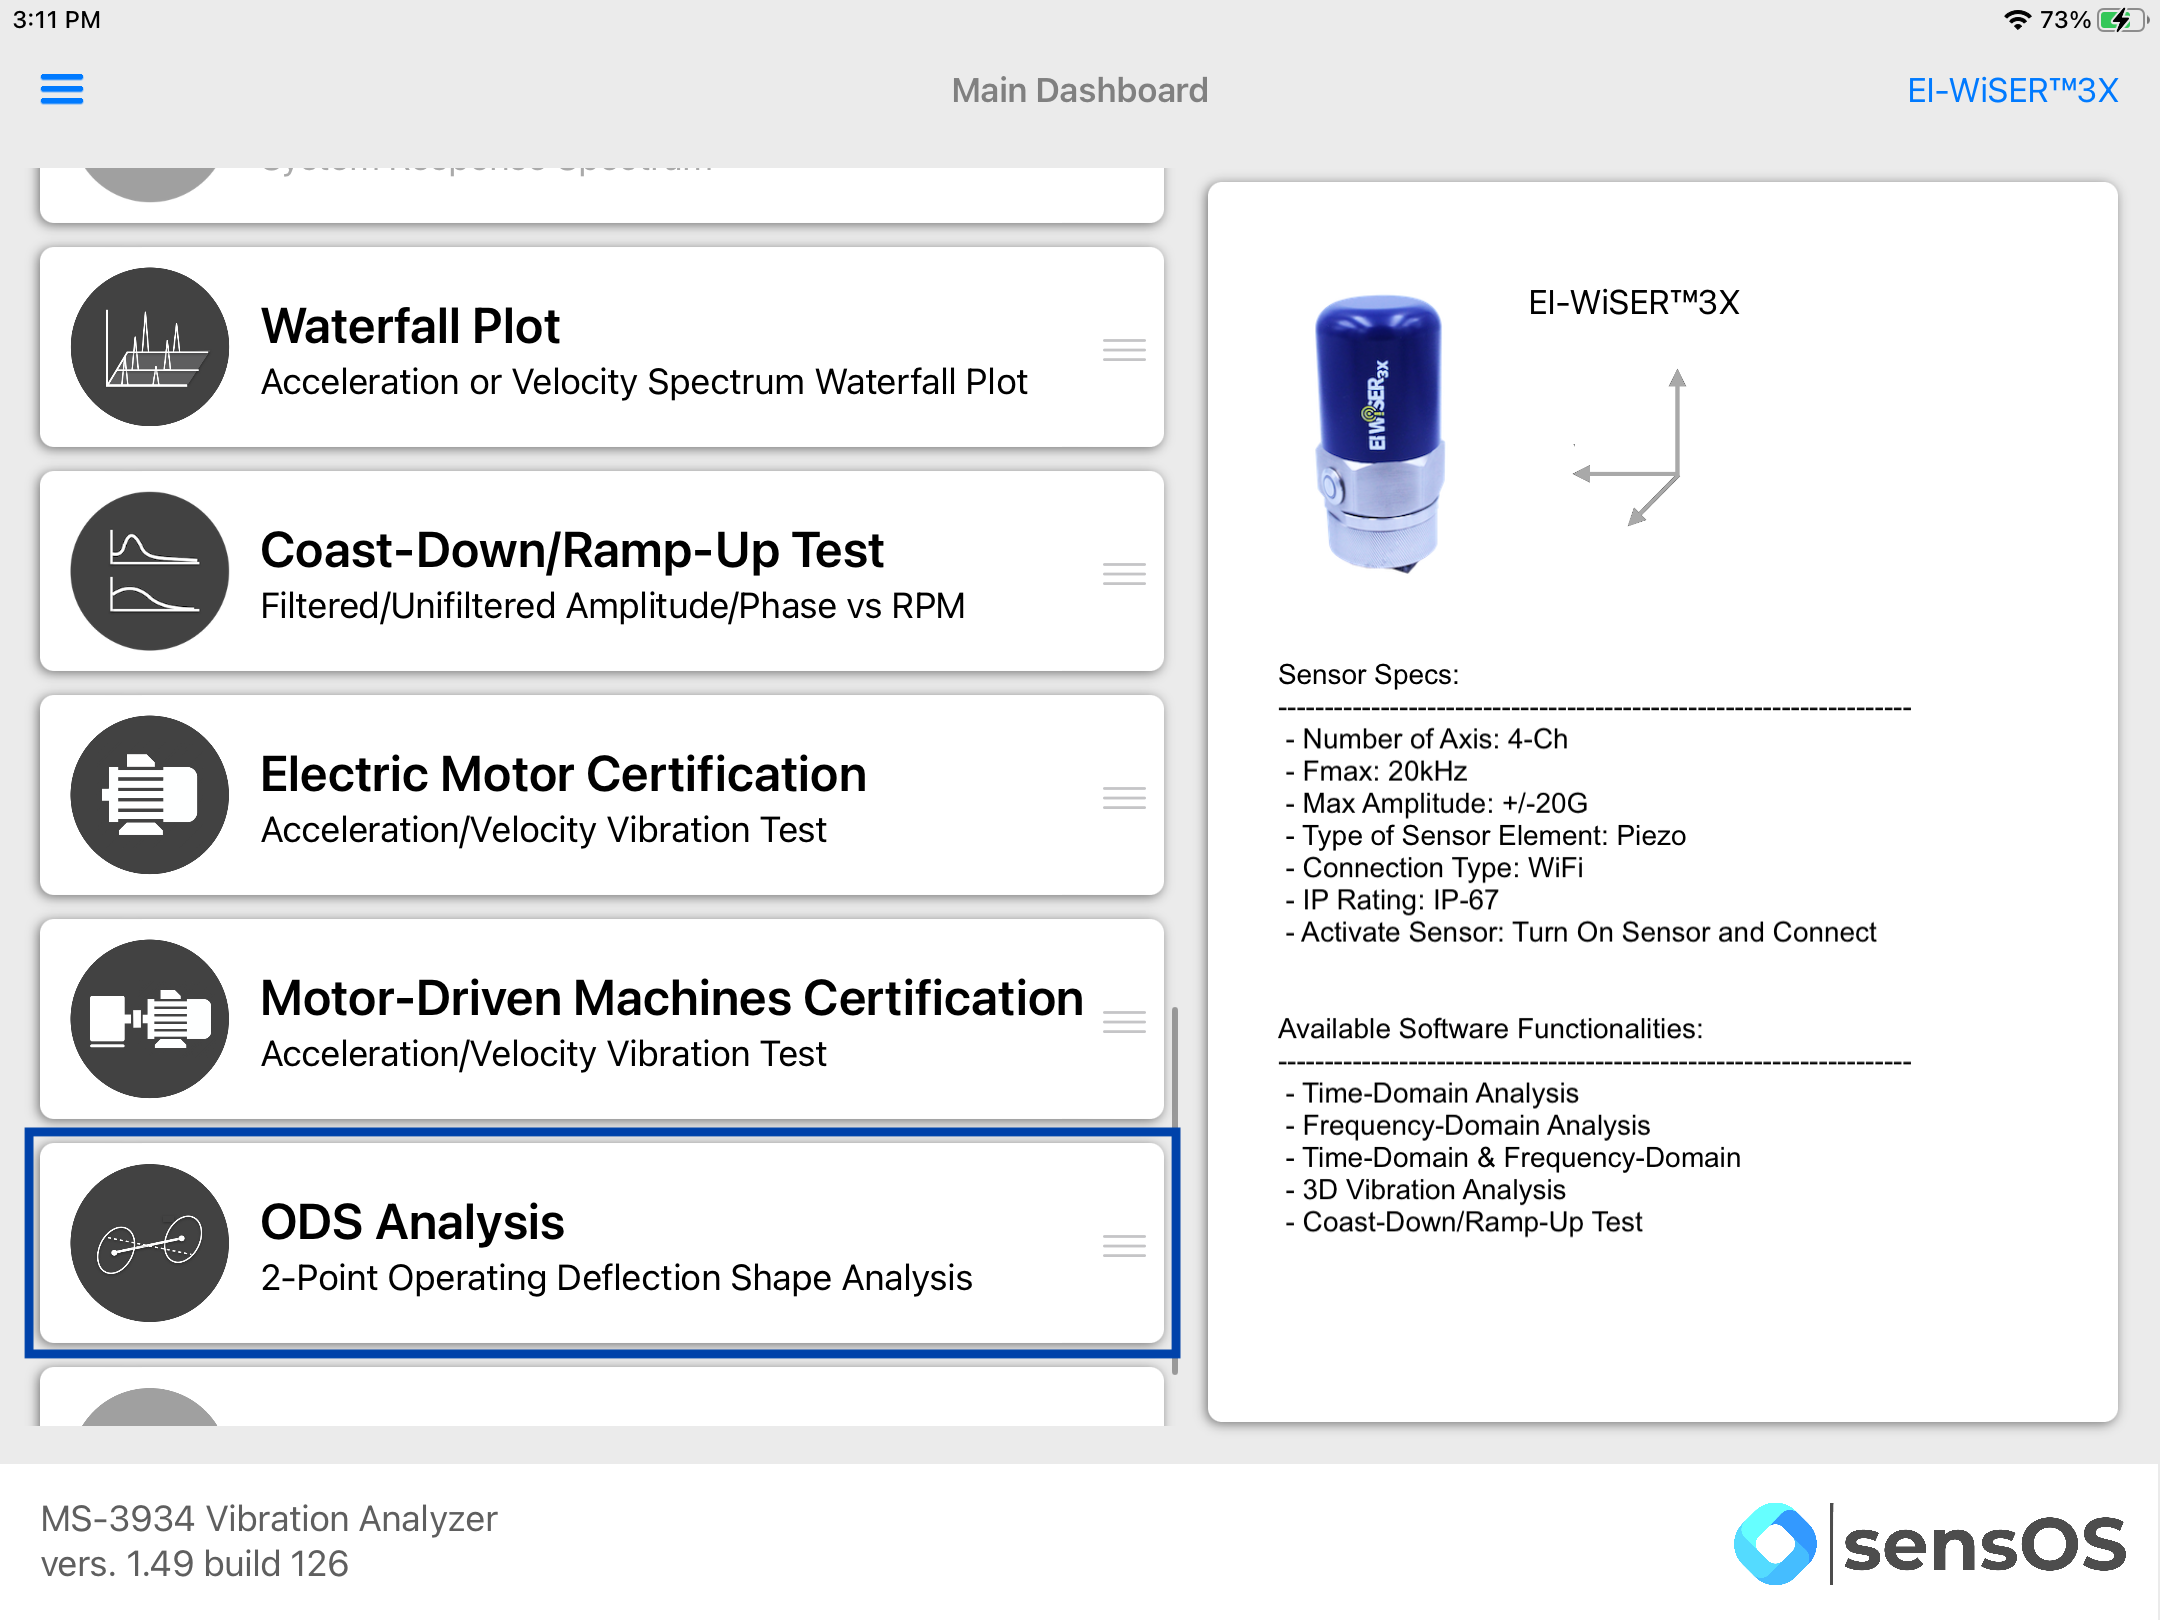
Task: Click the three-axis orientation diagram
Action: [1632, 447]
